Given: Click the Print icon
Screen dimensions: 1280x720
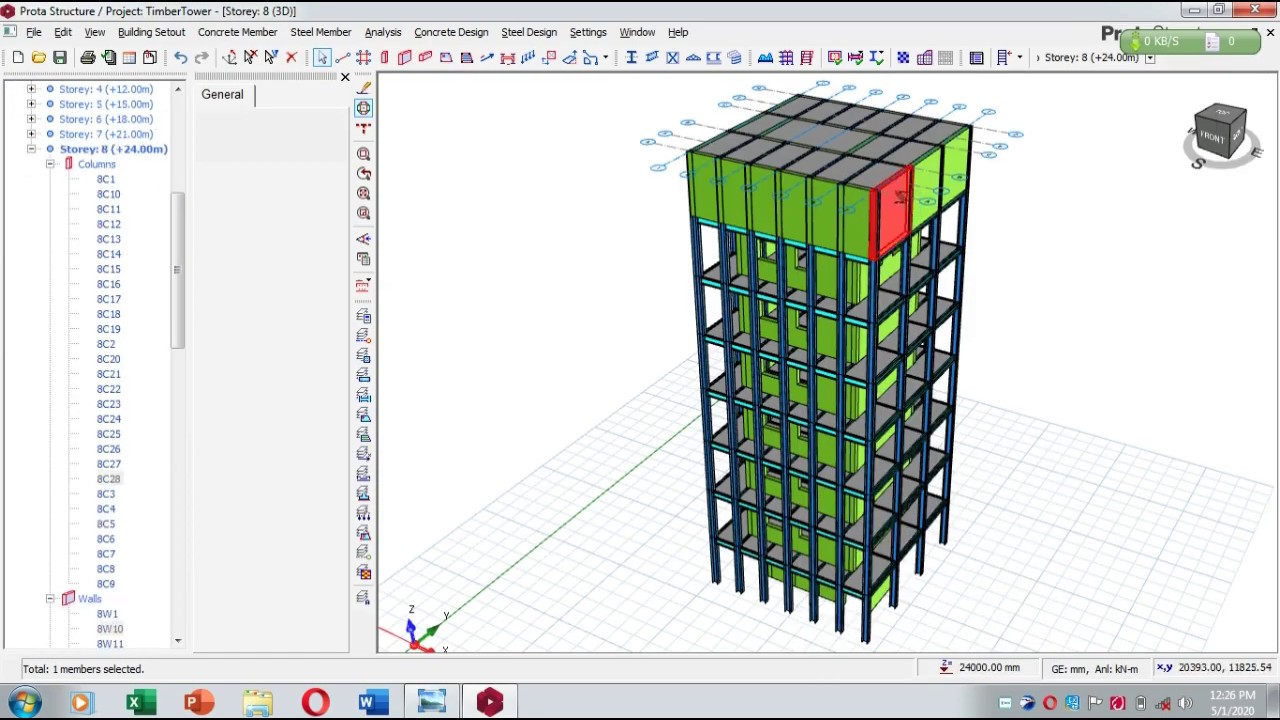Looking at the screenshot, I should [88, 58].
